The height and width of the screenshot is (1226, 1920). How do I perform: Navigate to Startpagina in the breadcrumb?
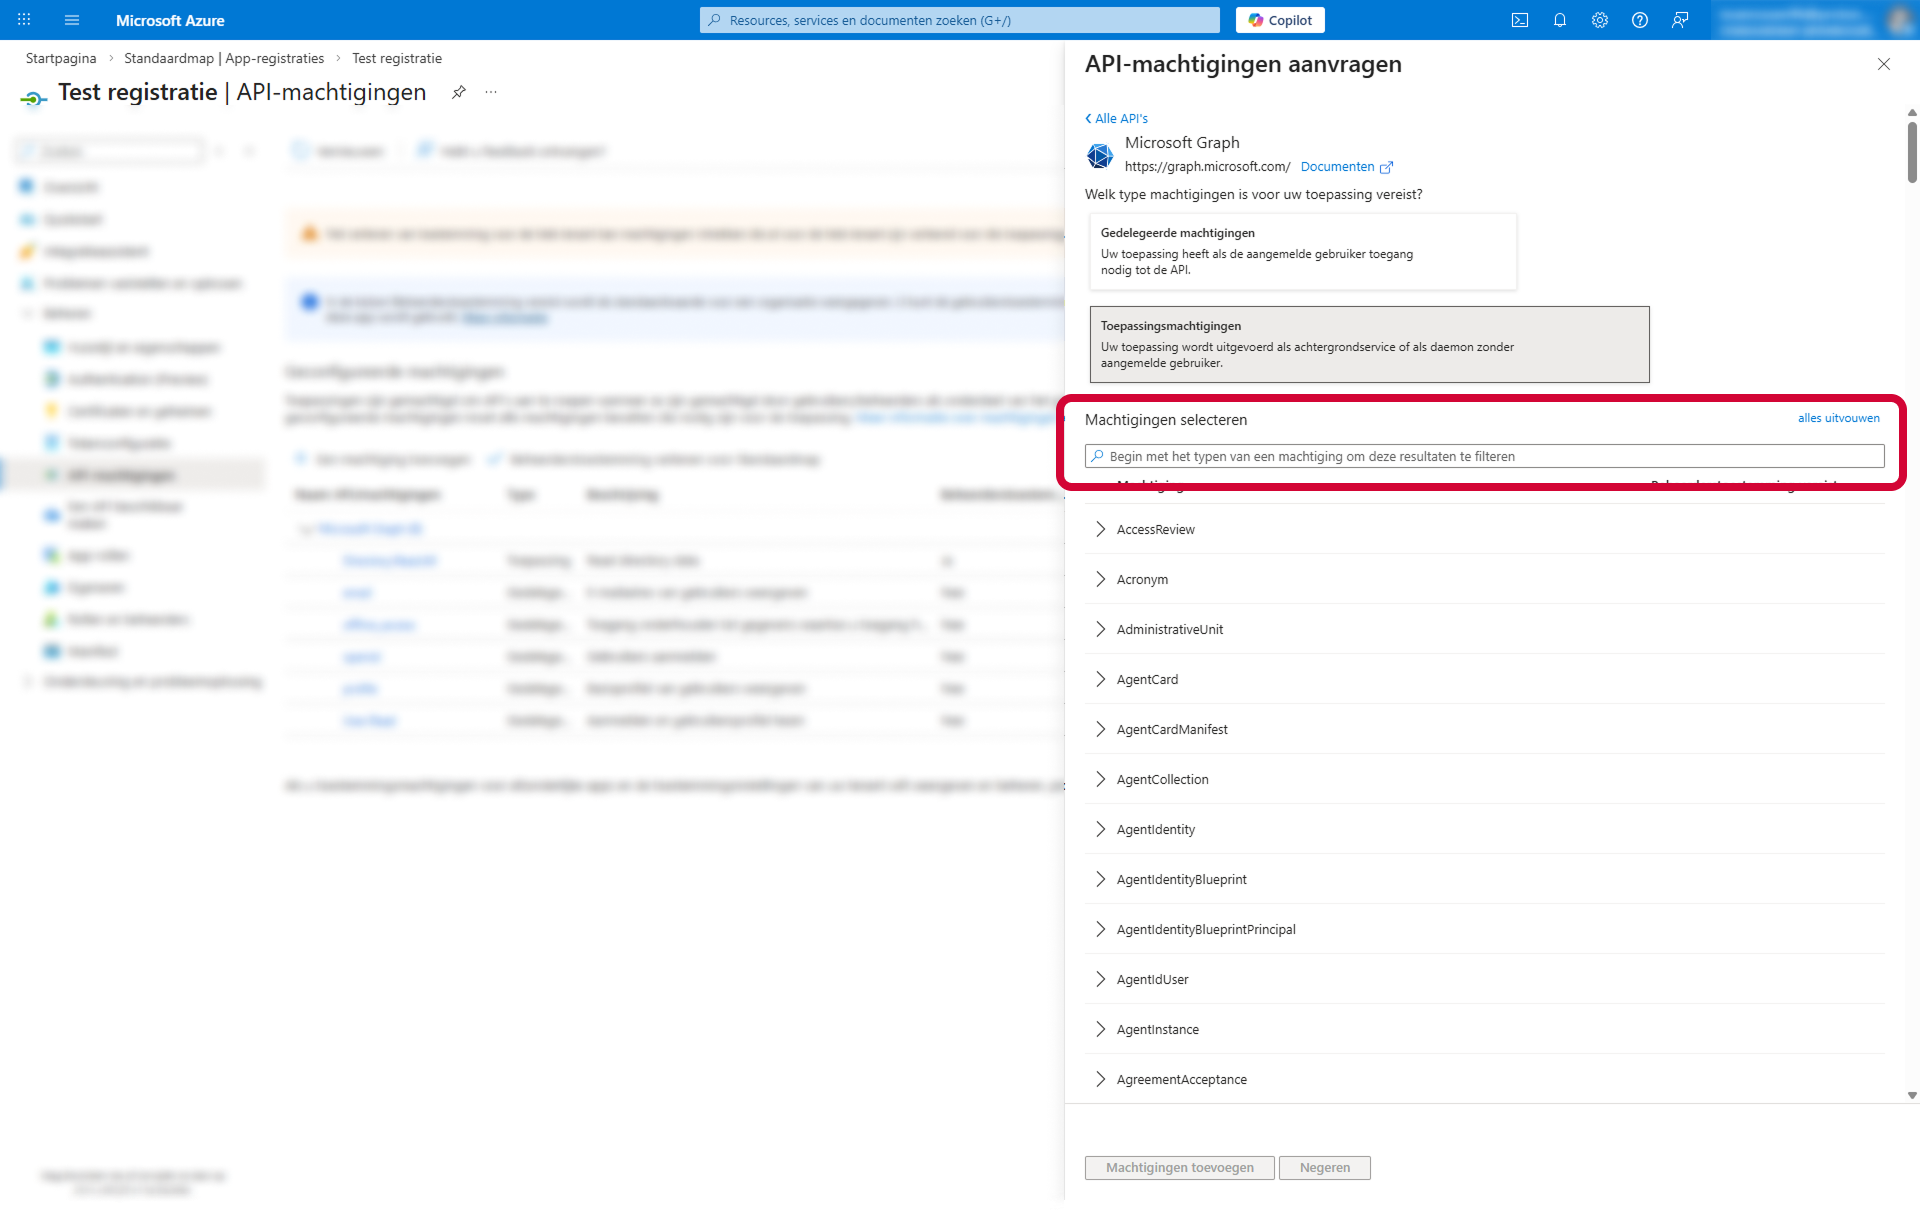[x=61, y=58]
